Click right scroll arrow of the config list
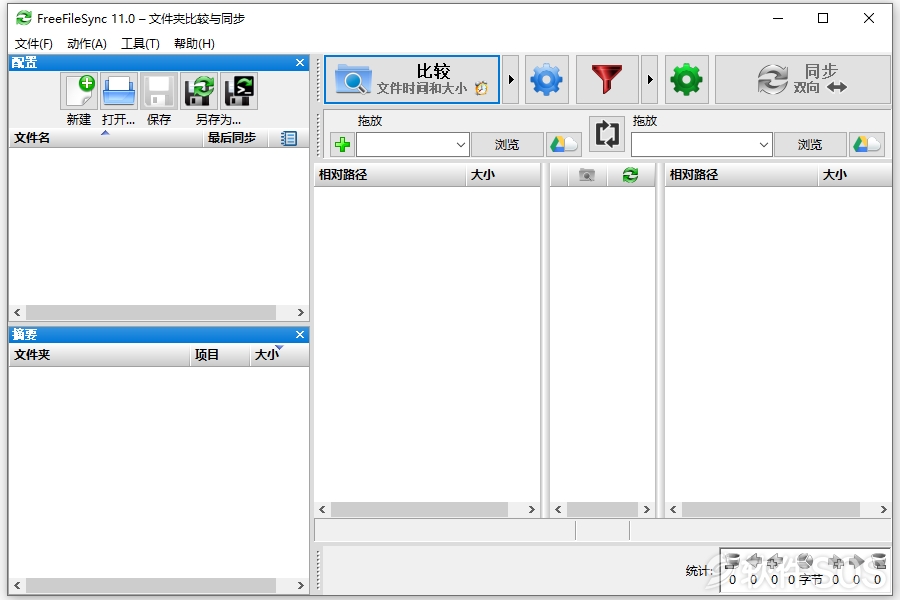 (x=300, y=312)
